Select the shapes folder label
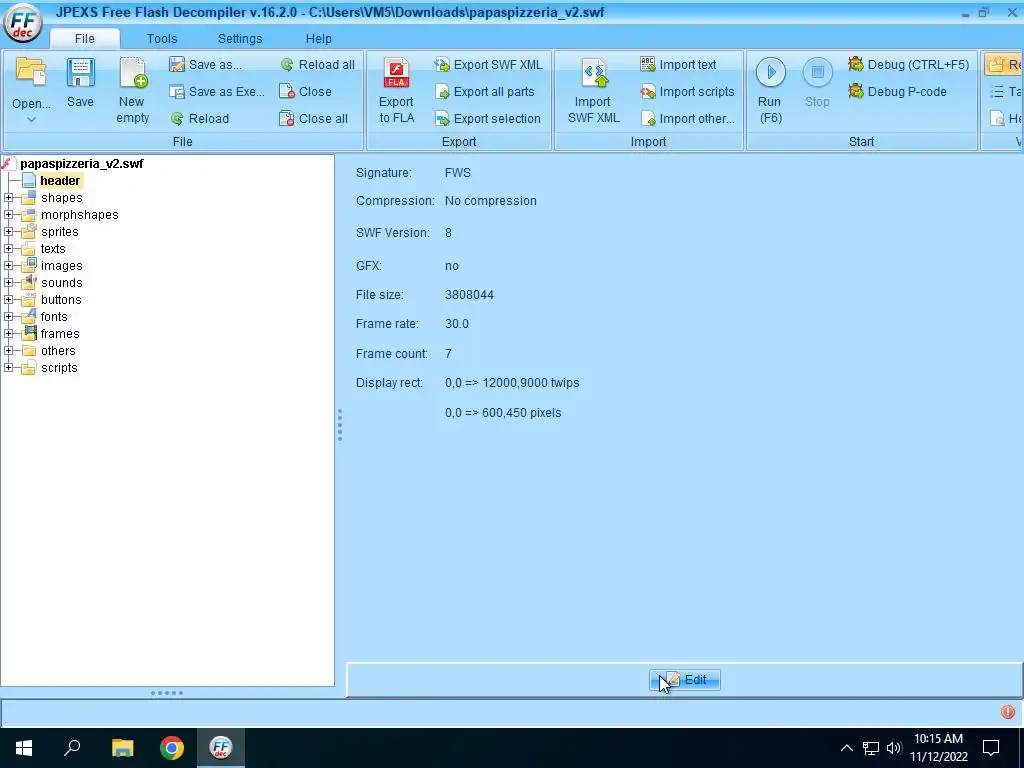Image resolution: width=1024 pixels, height=768 pixels. [x=61, y=197]
